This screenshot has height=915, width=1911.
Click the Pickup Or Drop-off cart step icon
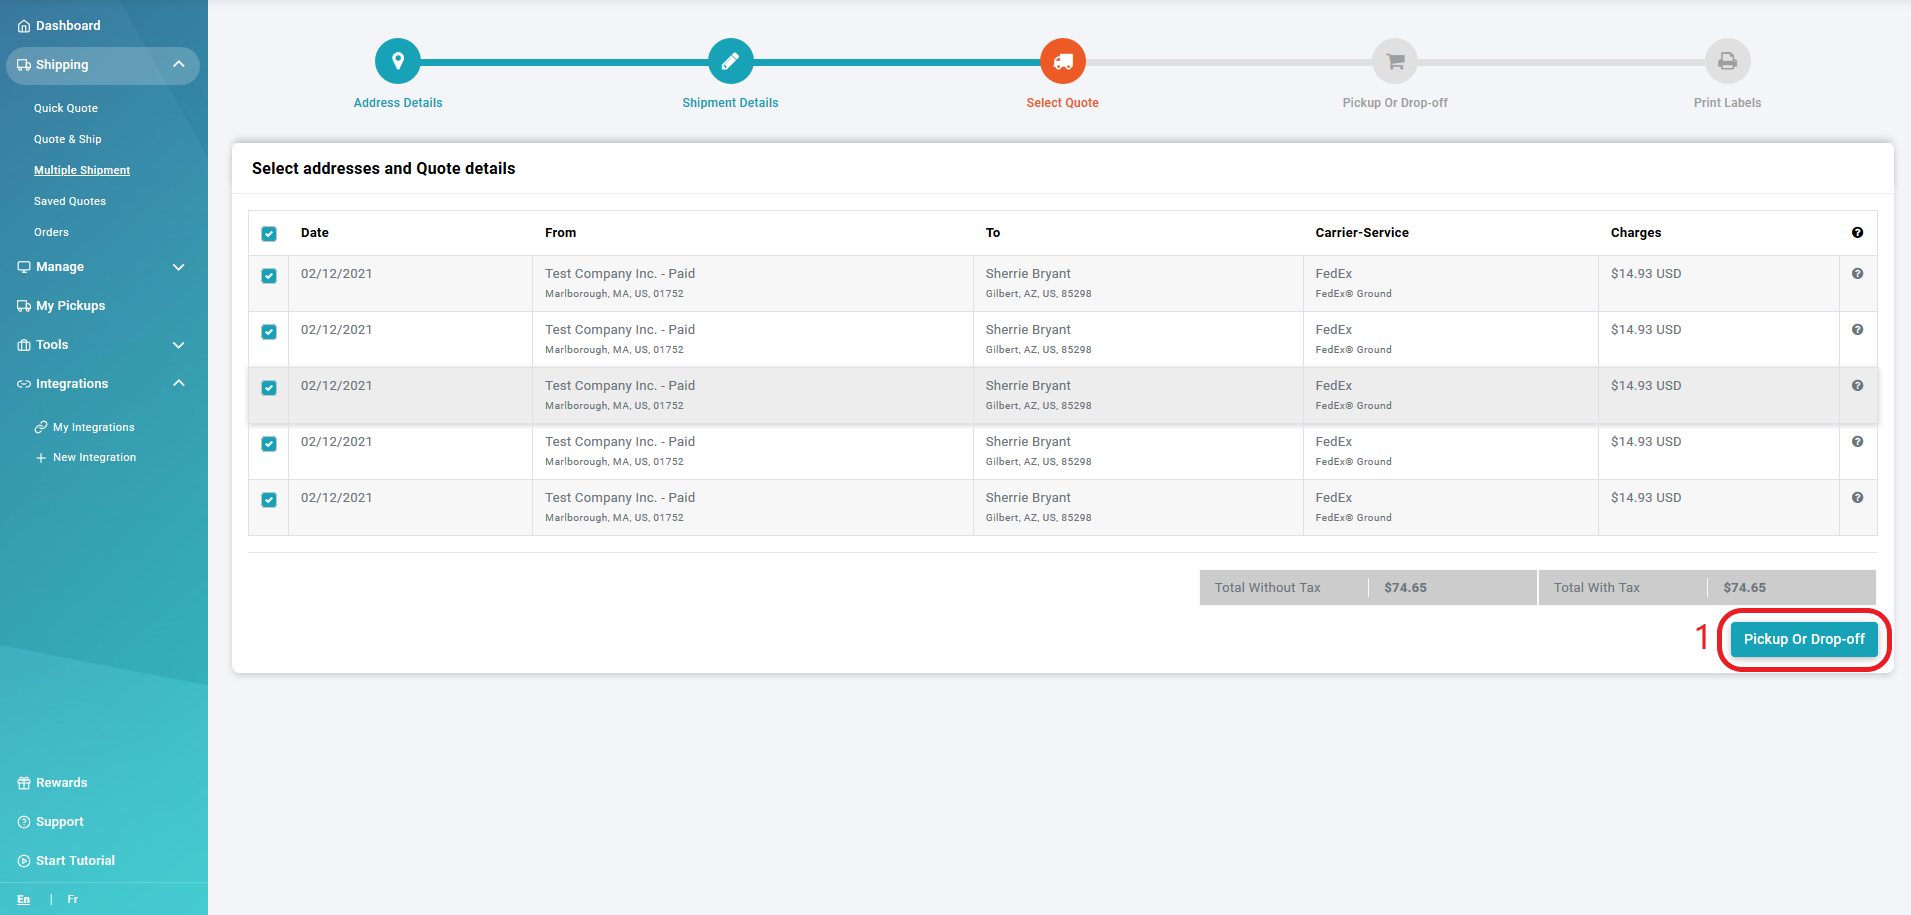click(1395, 61)
